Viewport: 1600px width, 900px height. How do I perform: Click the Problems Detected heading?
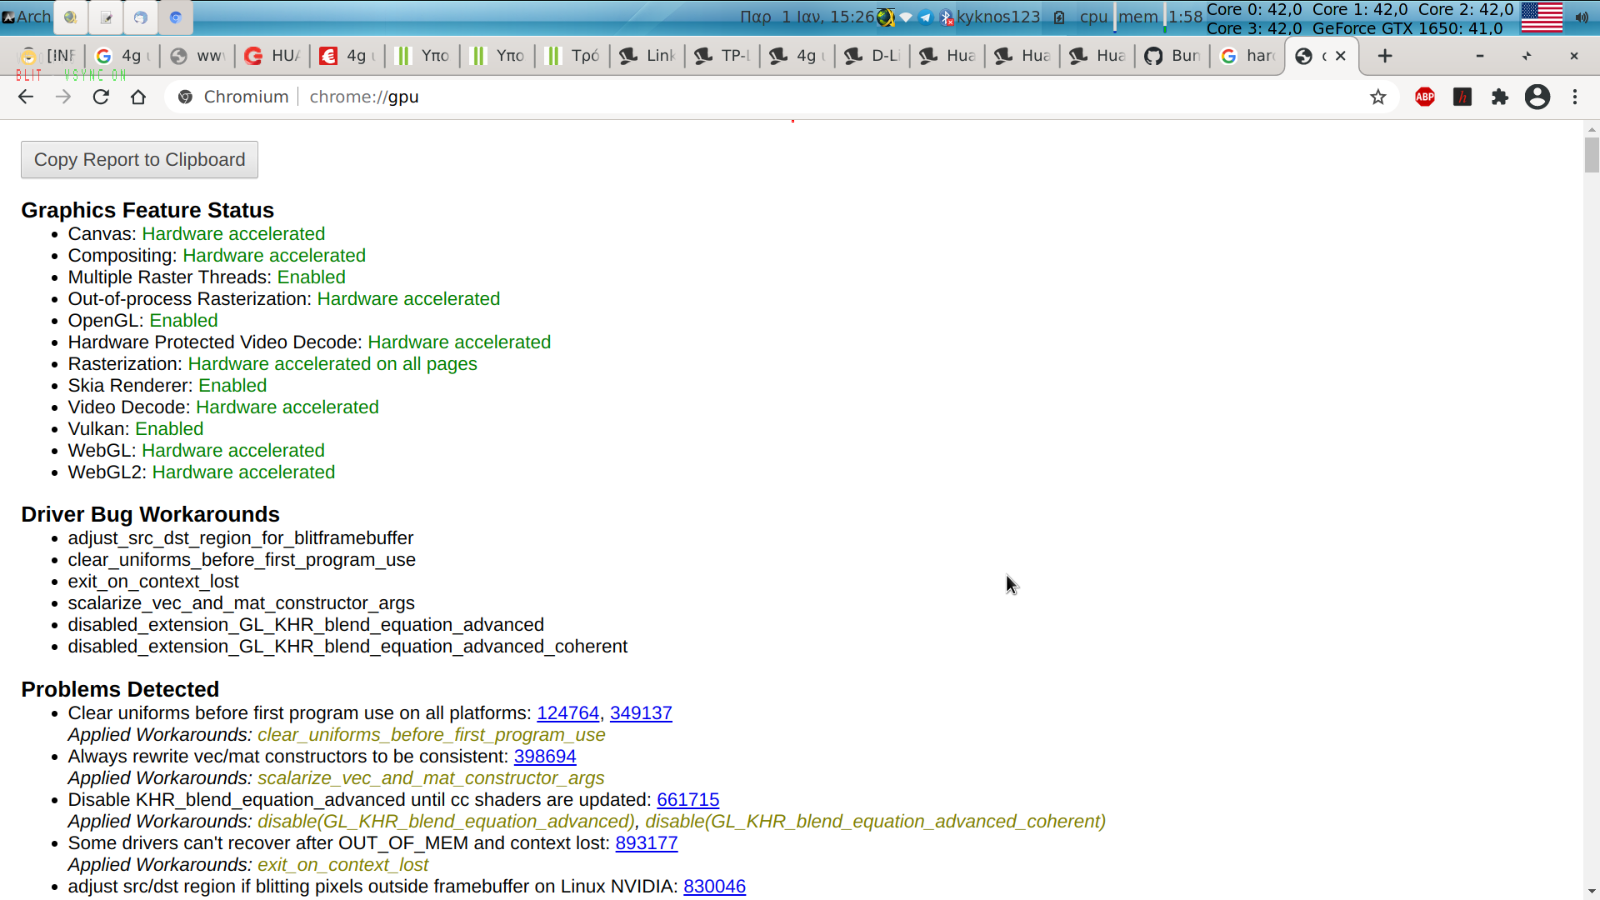(120, 689)
